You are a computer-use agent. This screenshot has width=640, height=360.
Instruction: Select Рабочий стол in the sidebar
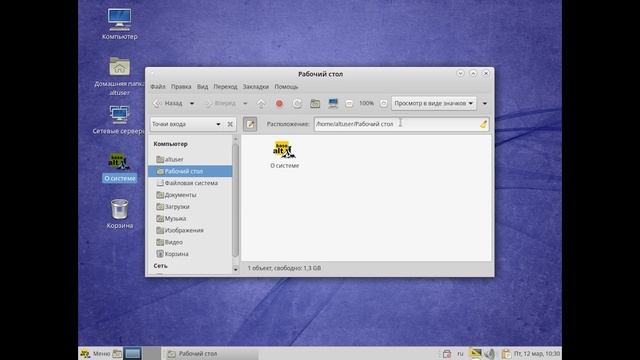click(190, 171)
